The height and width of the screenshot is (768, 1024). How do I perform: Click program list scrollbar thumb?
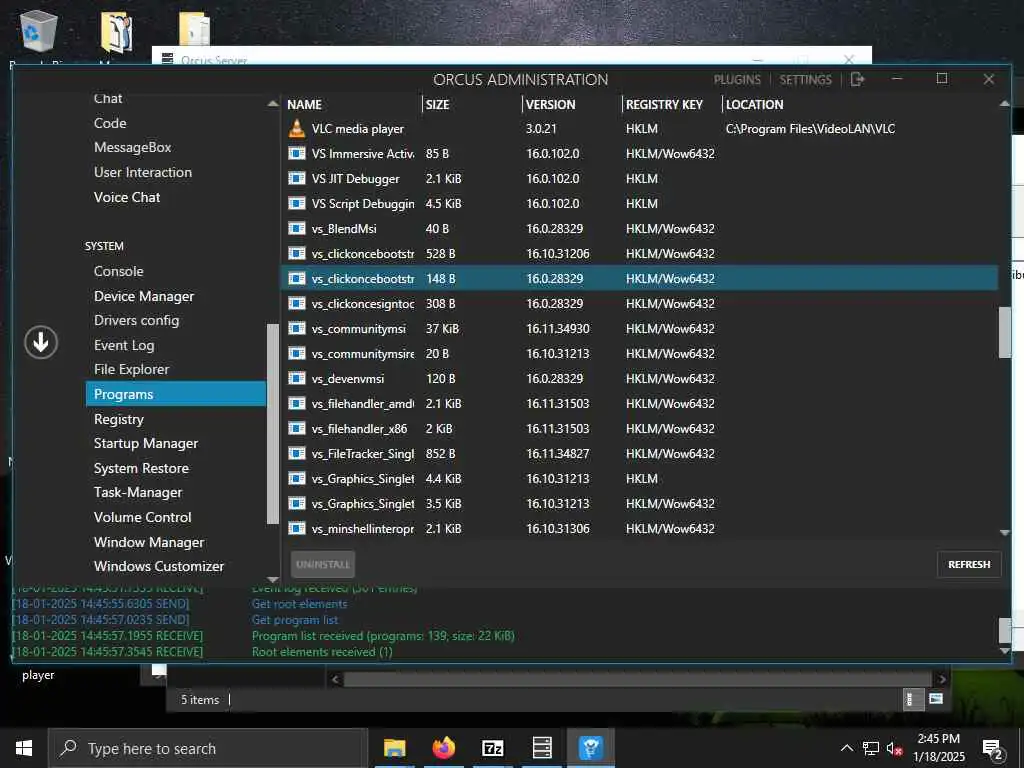(x=1004, y=332)
